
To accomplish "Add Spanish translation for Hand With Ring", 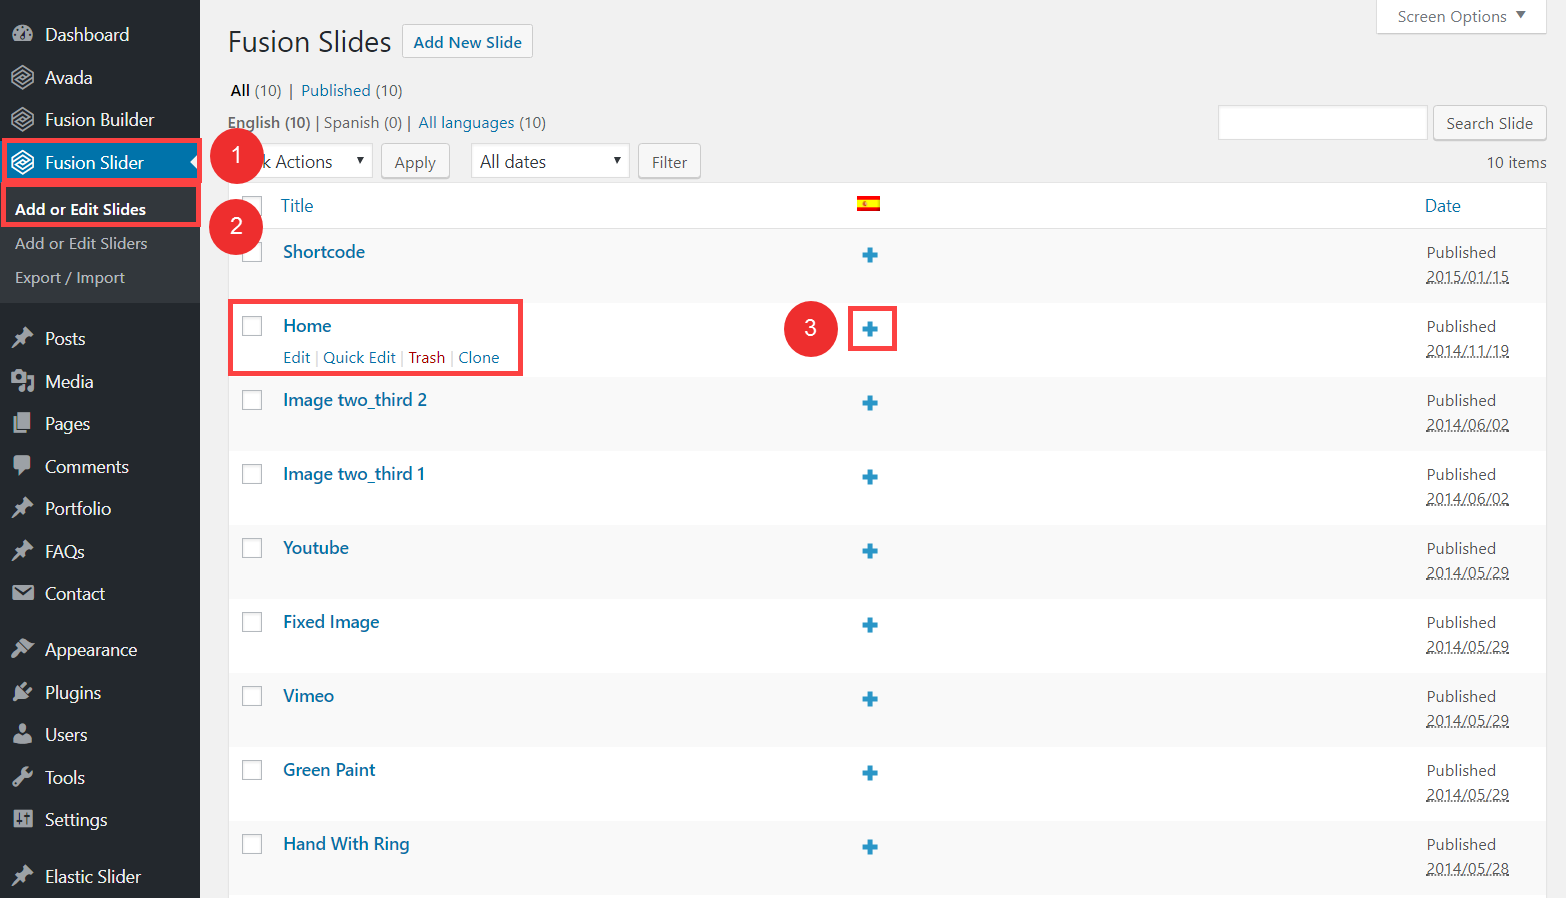I will 870,847.
